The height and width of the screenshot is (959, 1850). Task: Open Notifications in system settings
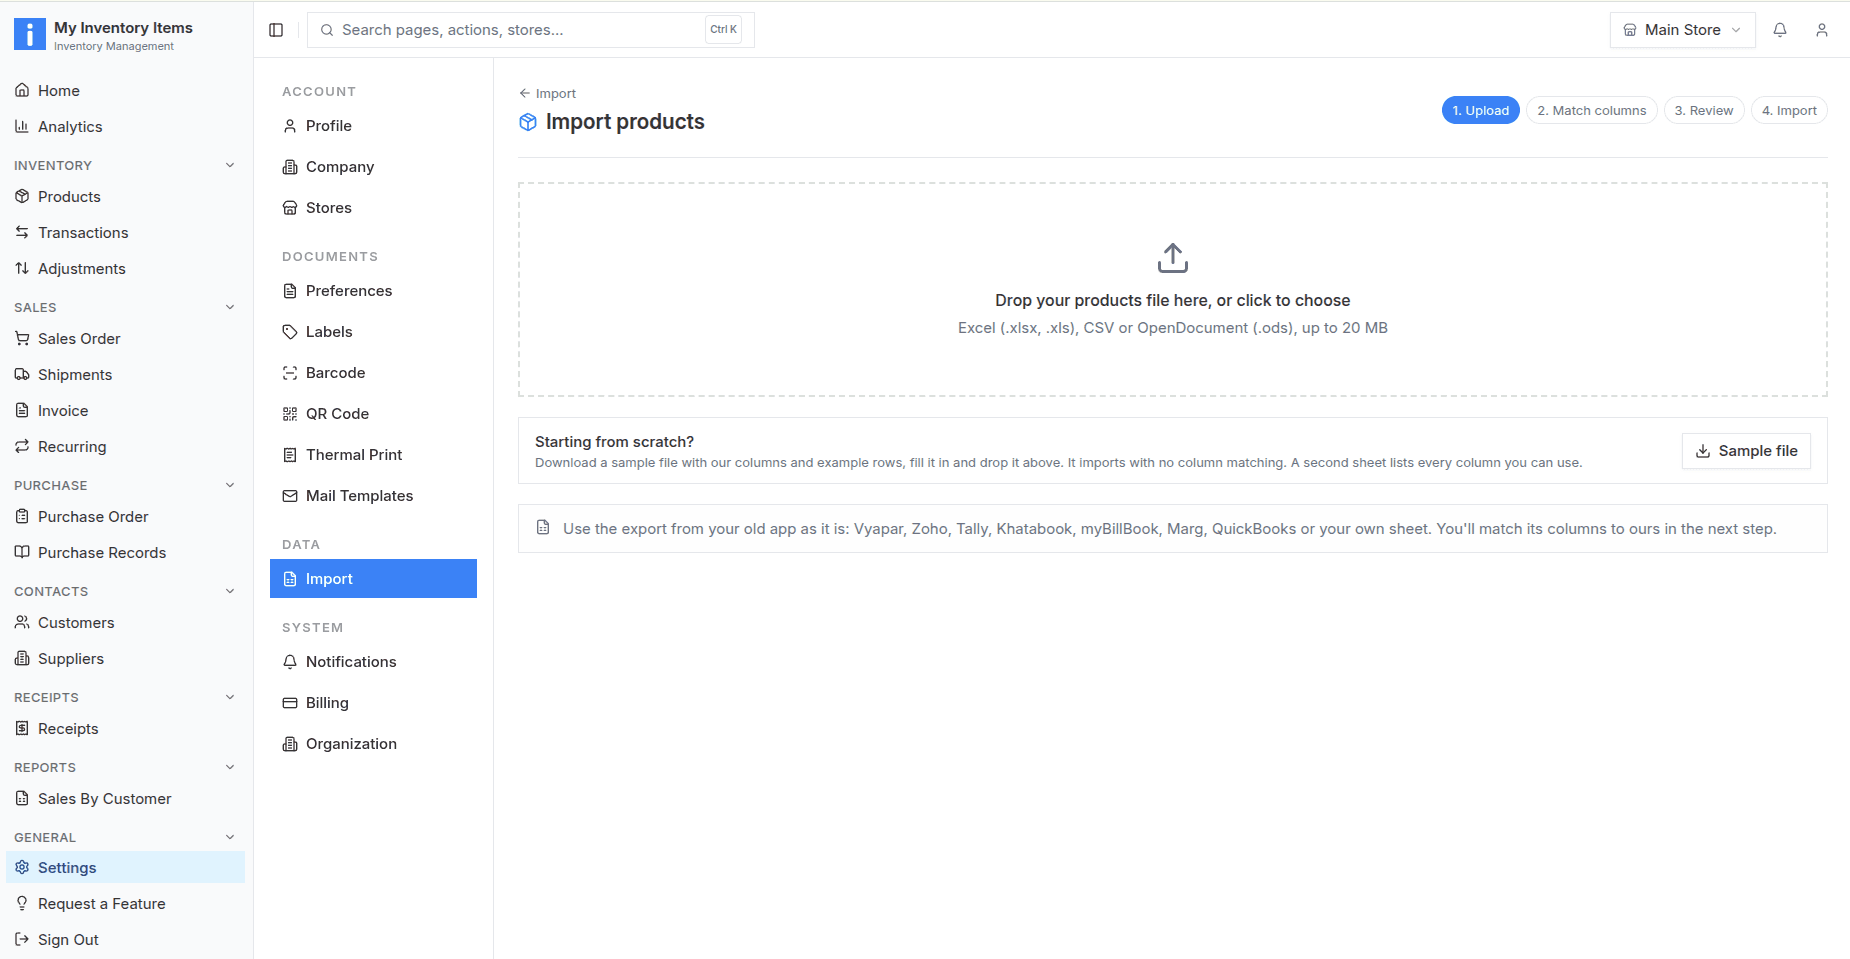(x=373, y=662)
